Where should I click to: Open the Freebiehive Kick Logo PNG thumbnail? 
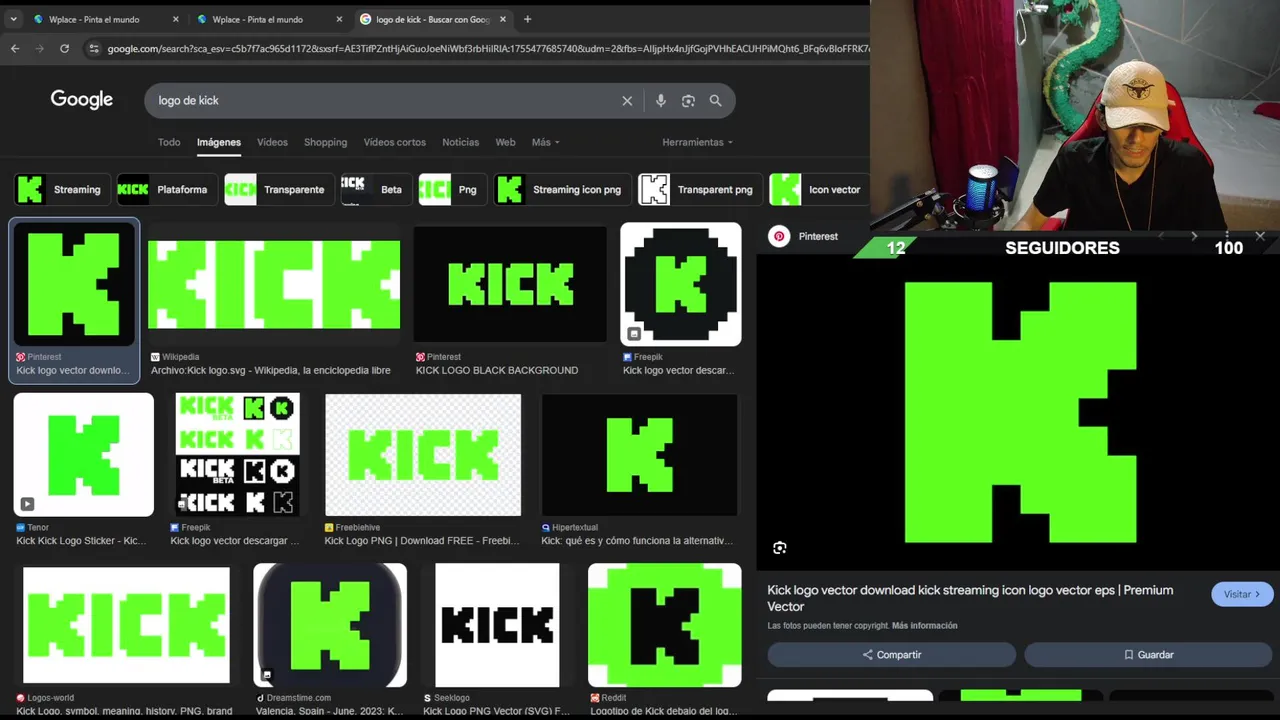tap(423, 455)
